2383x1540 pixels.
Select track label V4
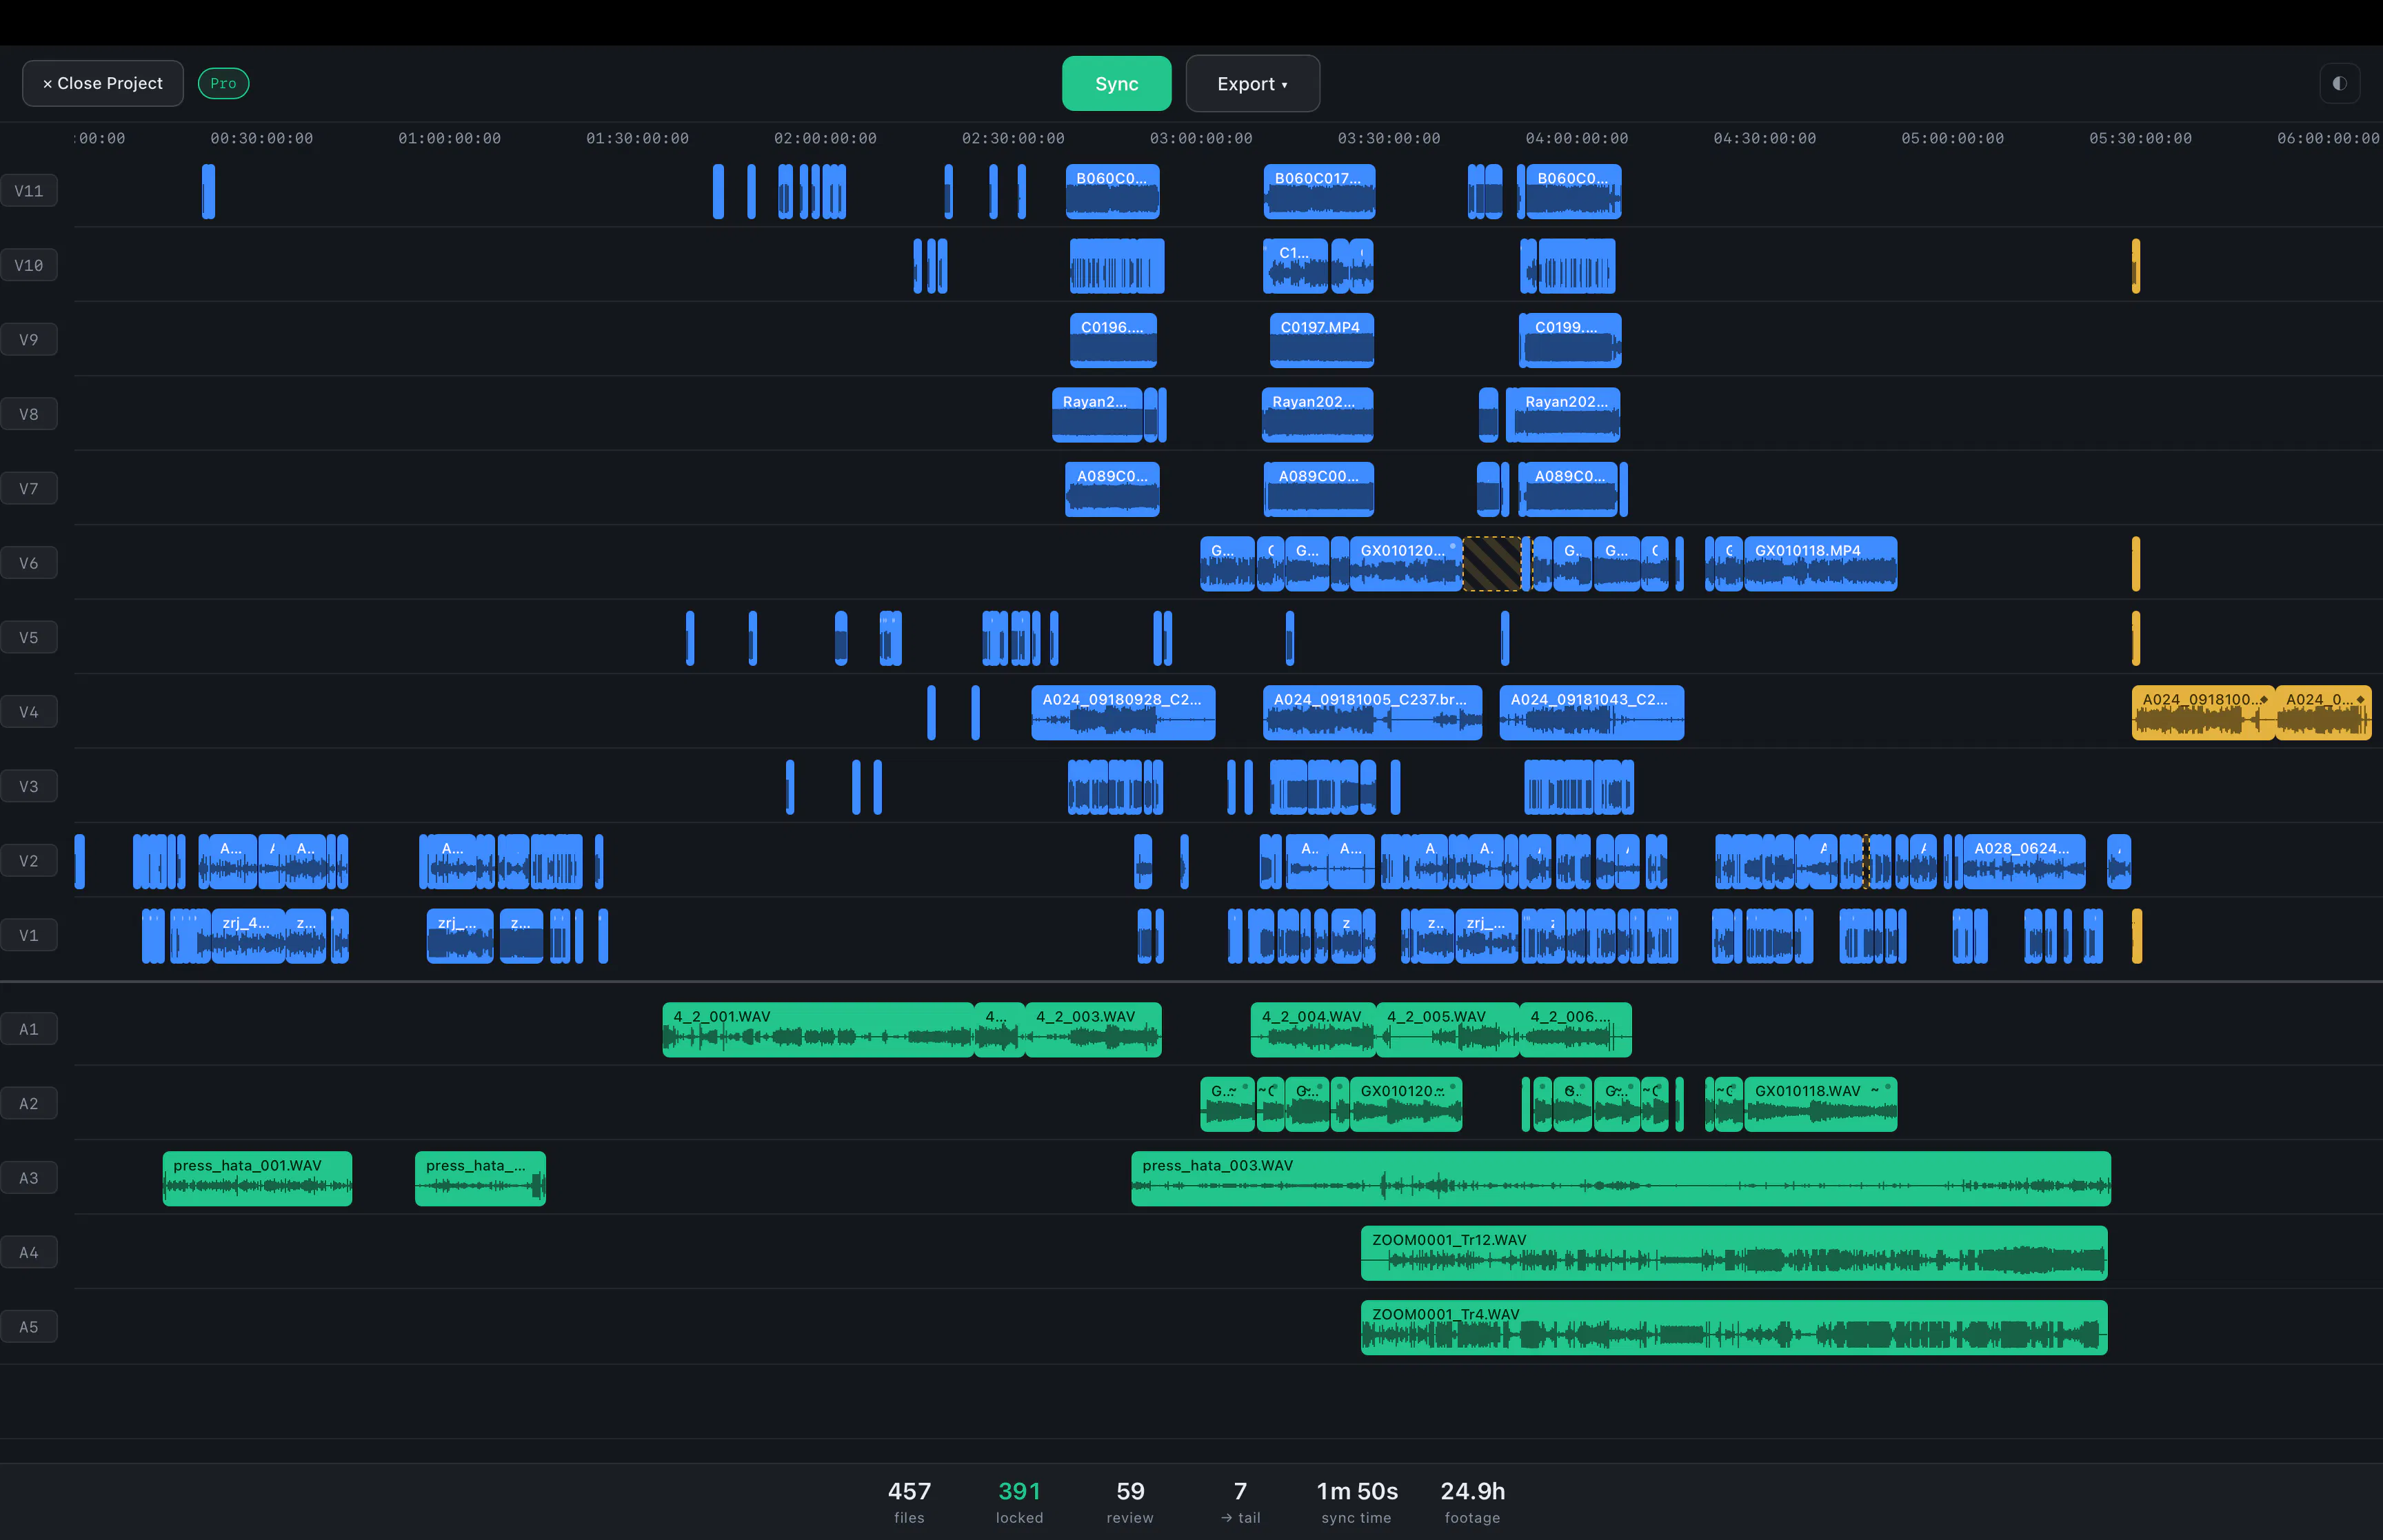click(x=29, y=712)
